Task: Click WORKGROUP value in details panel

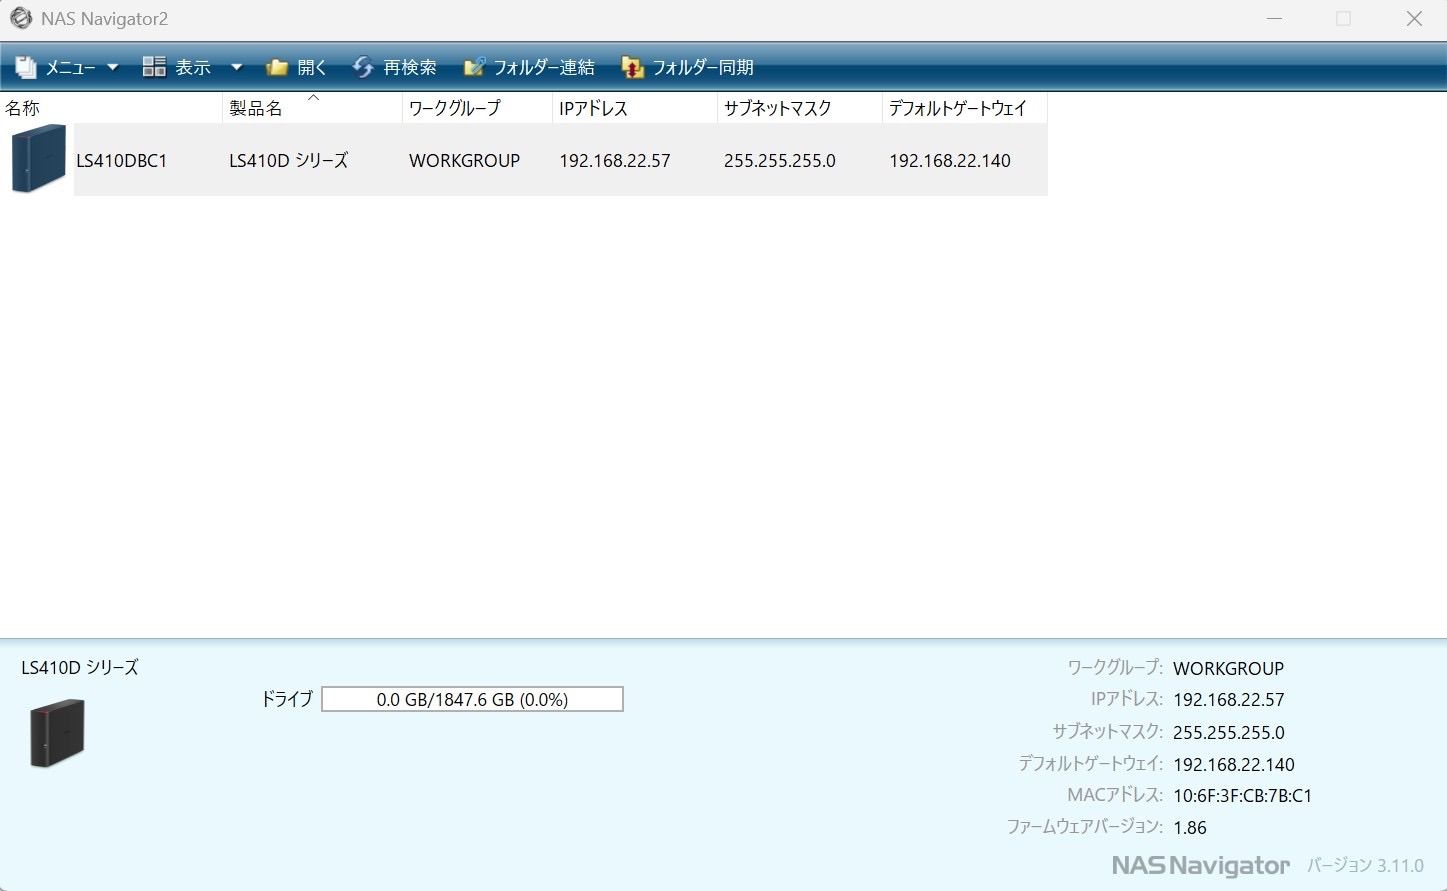Action: coord(1228,668)
